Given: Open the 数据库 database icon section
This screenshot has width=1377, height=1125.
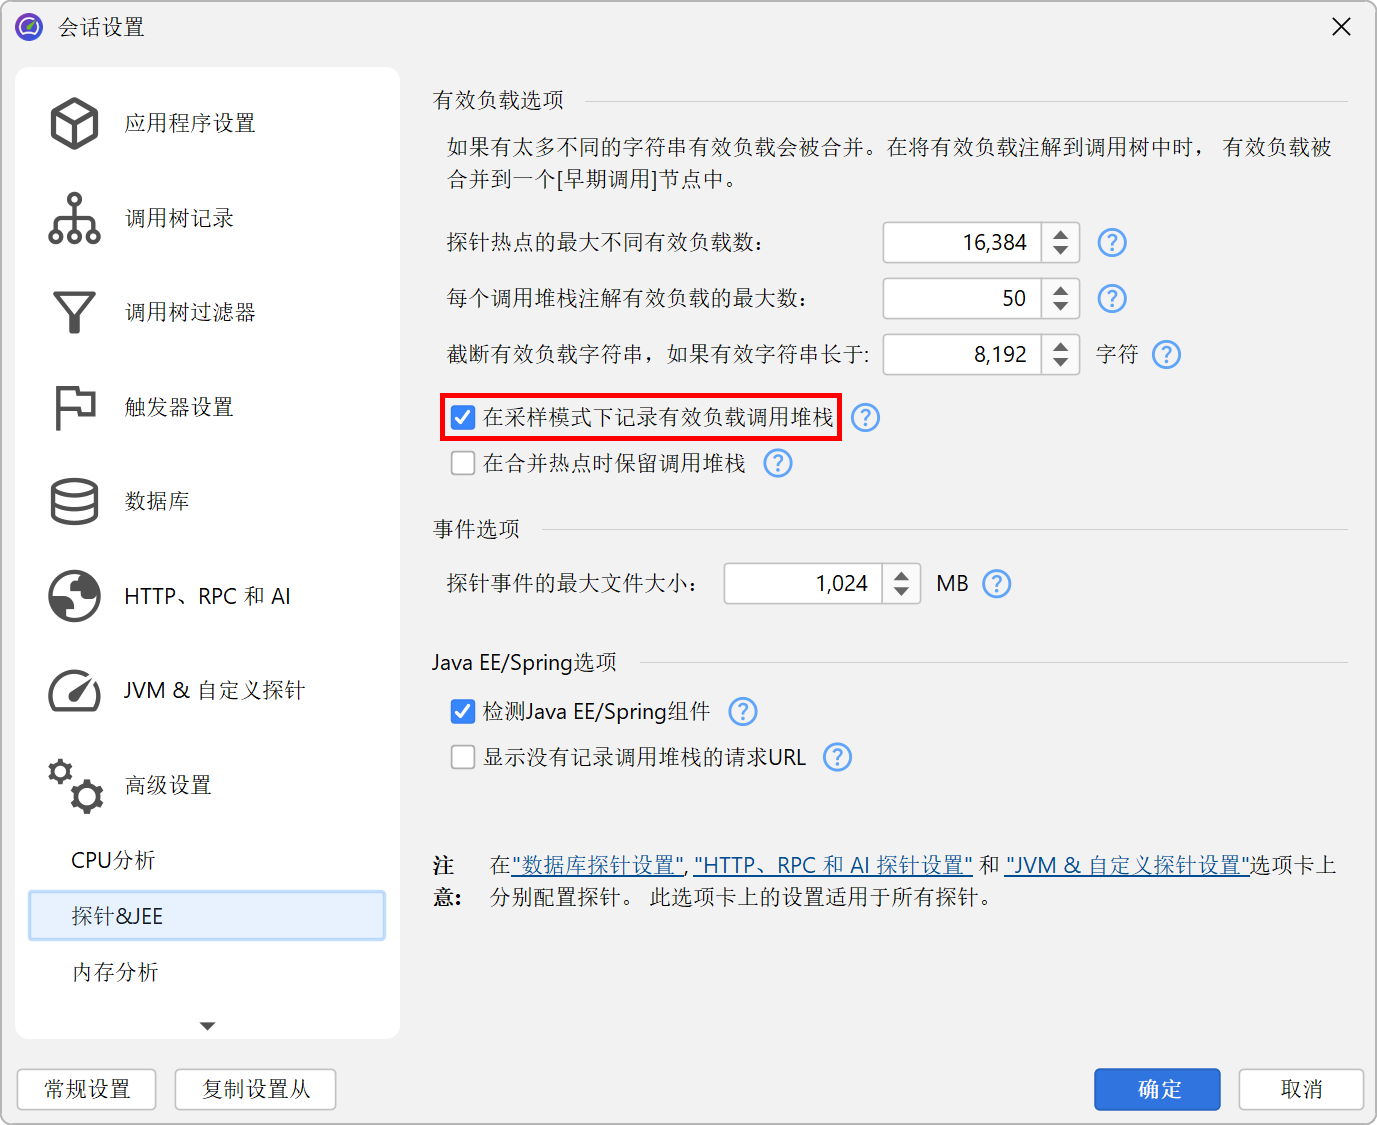Looking at the screenshot, I should (75, 501).
